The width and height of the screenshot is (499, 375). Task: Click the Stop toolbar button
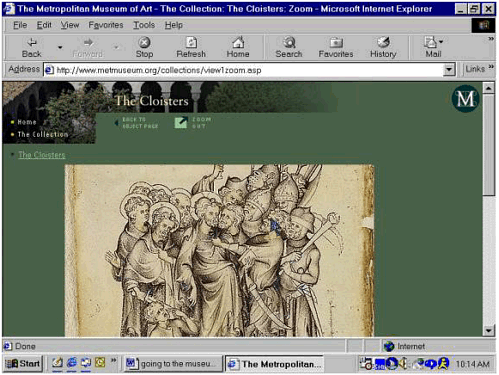144,47
